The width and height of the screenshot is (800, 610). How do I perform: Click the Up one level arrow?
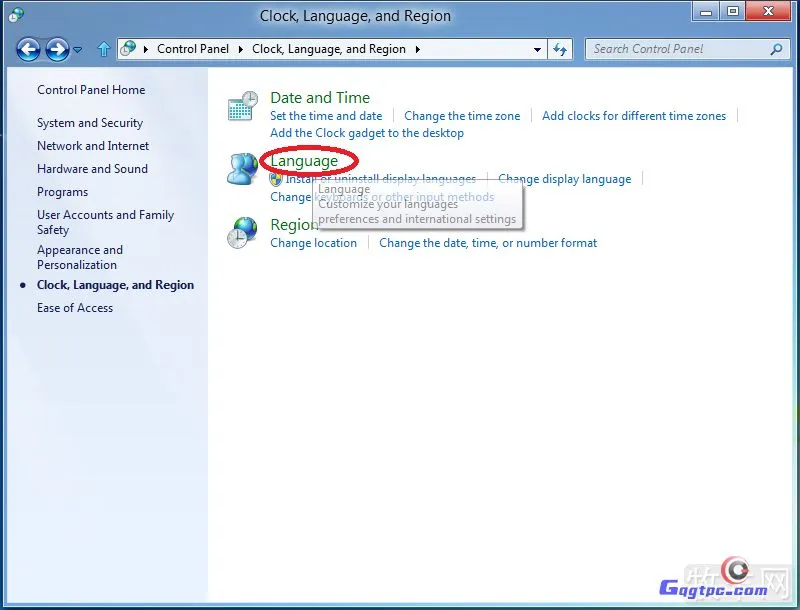[103, 49]
